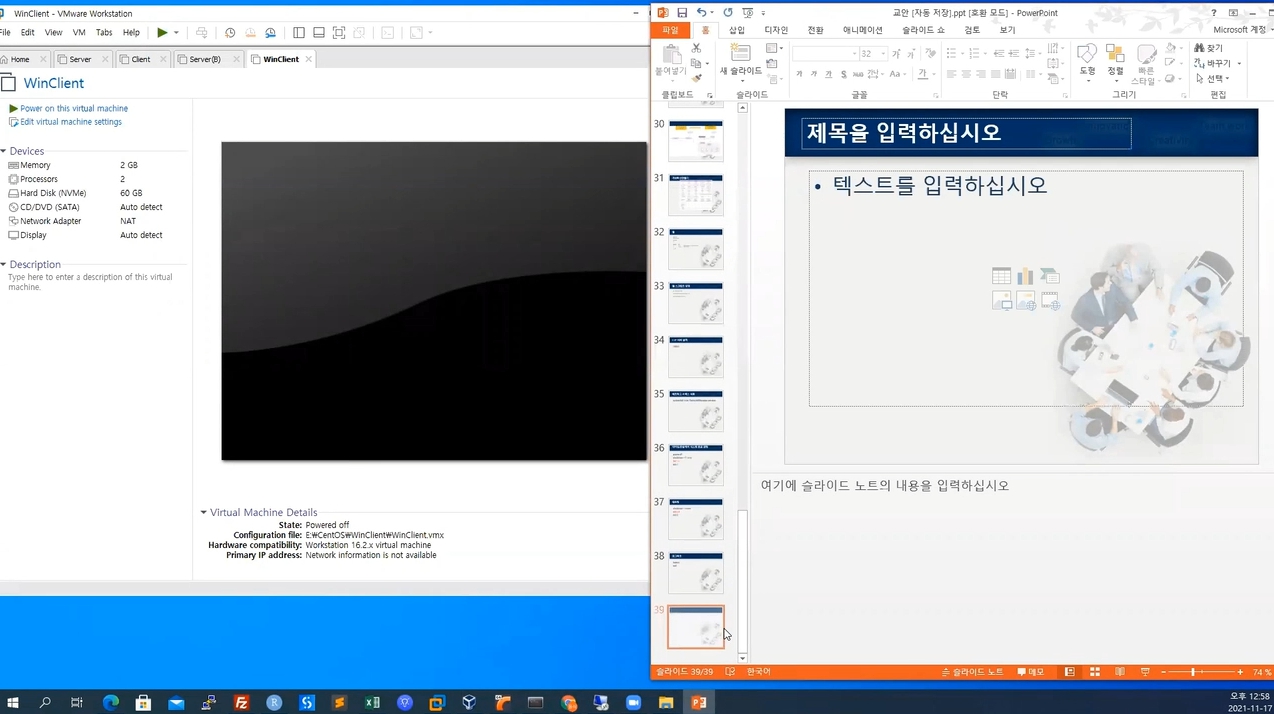The width and height of the screenshot is (1274, 714).
Task: Open the 삽입 ribbon tab
Action: pyautogui.click(x=737, y=30)
